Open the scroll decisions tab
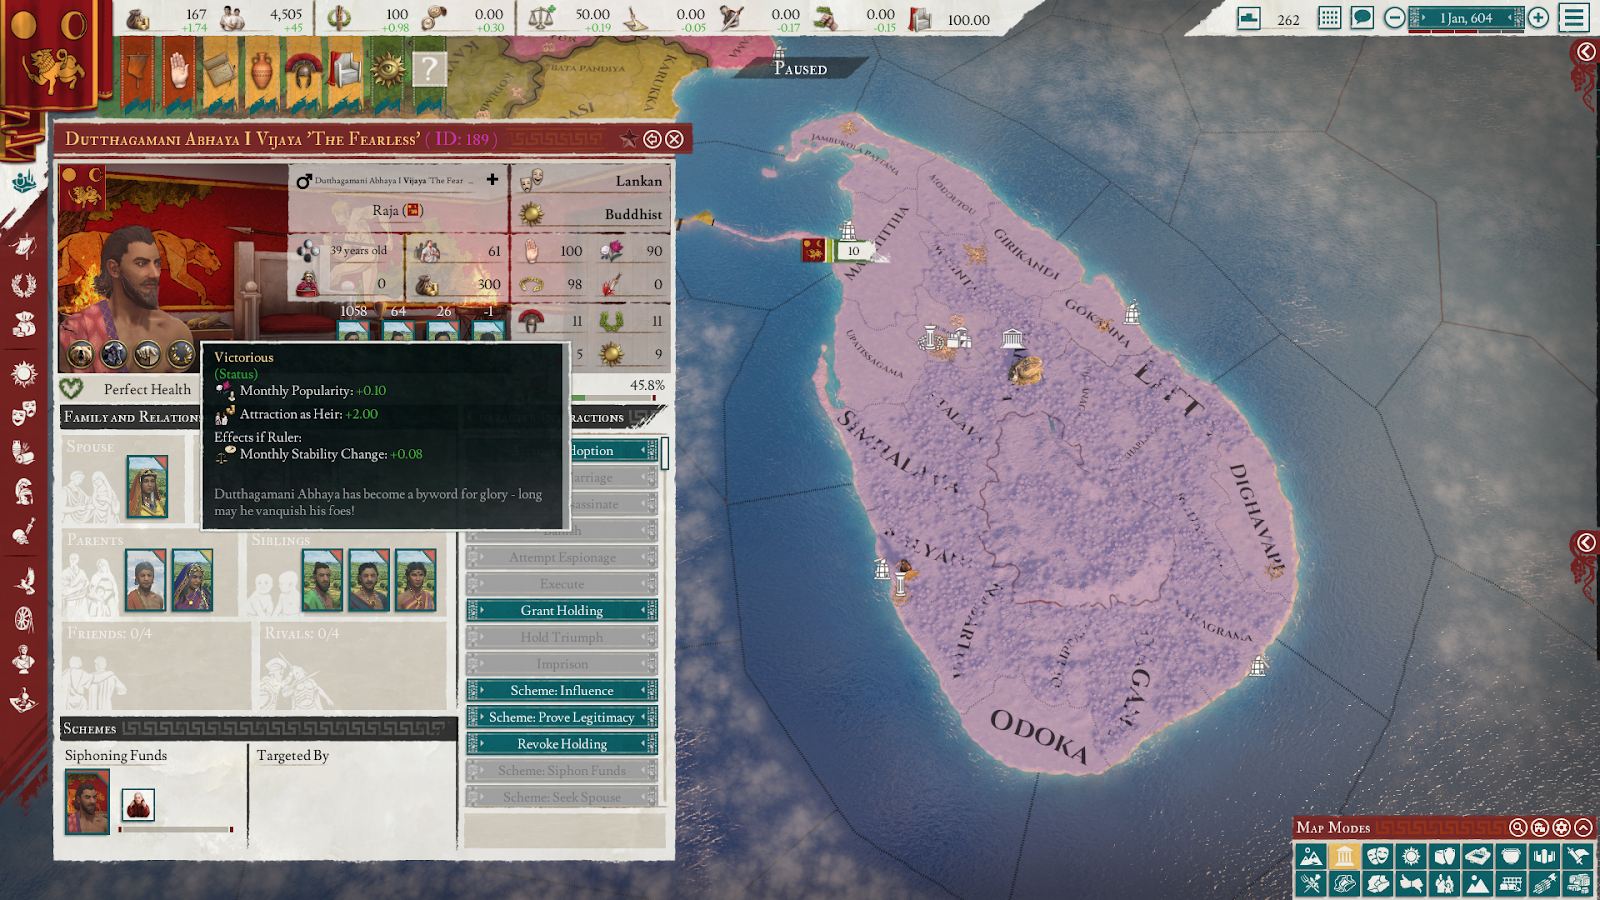This screenshot has height=900, width=1600. tap(219, 72)
